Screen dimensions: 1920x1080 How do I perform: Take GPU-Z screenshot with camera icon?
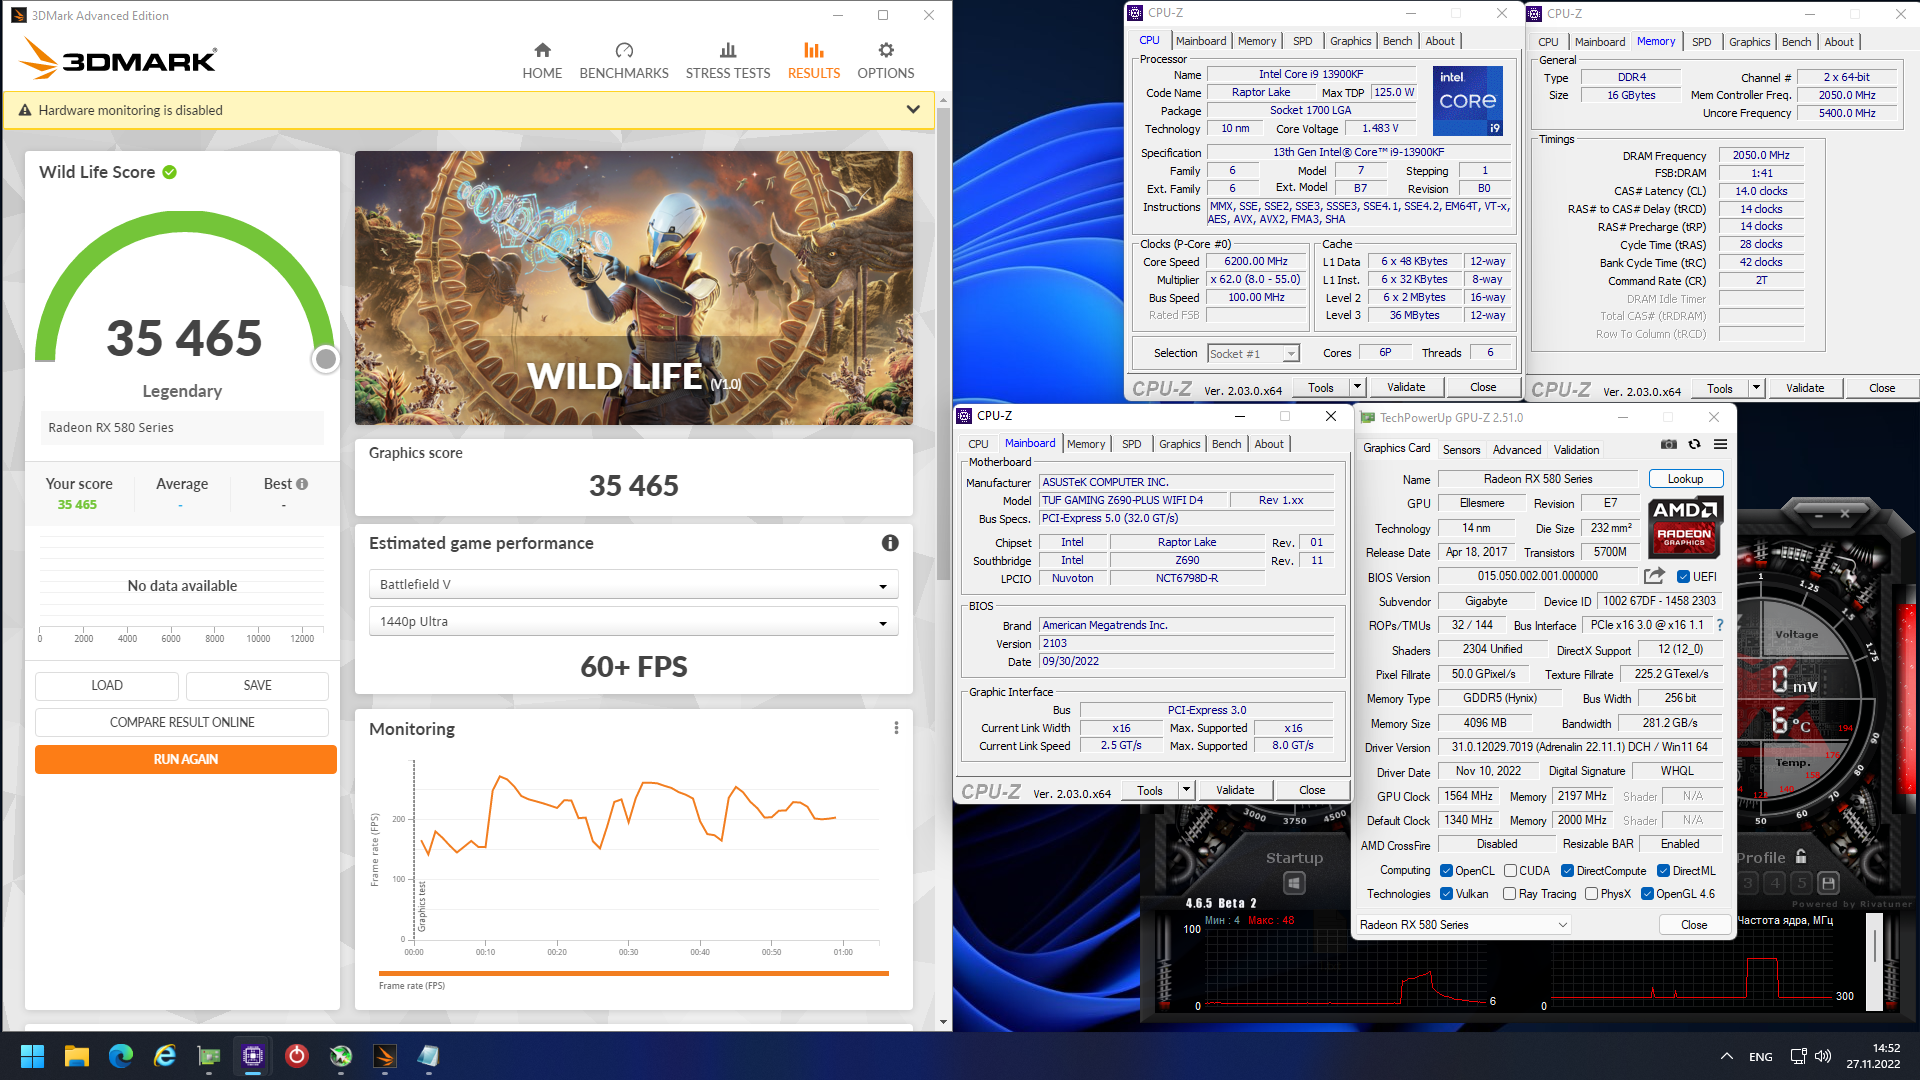(1669, 444)
